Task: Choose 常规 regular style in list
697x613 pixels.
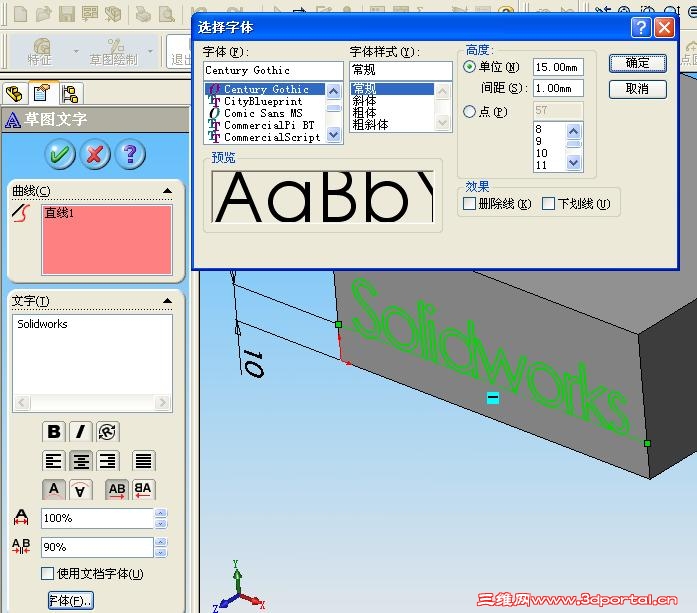Action: tap(393, 89)
